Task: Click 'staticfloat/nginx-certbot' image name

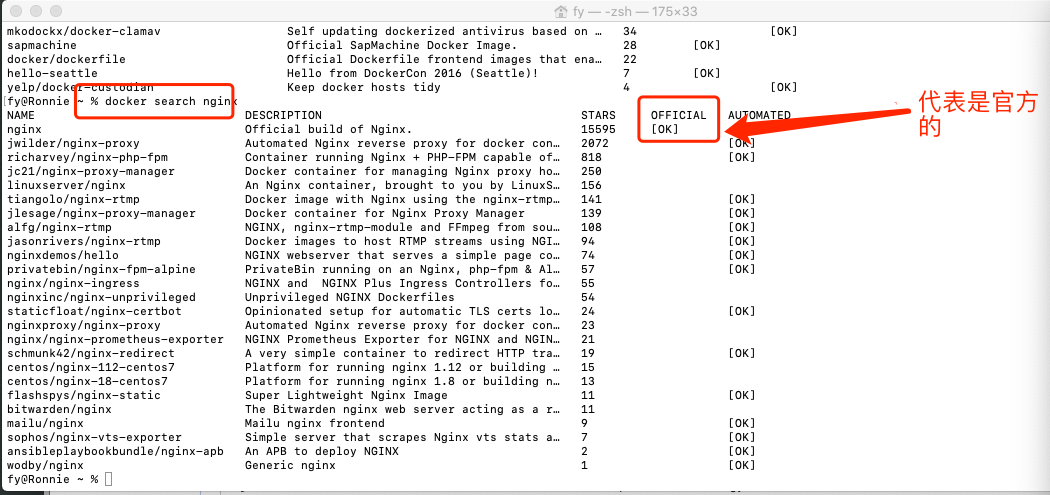Action: tap(94, 311)
